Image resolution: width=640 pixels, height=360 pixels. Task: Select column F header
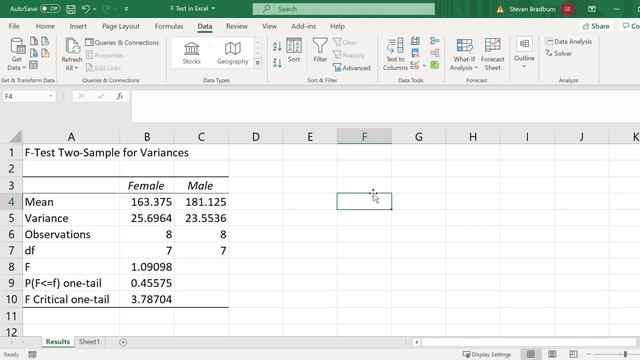coord(364,136)
